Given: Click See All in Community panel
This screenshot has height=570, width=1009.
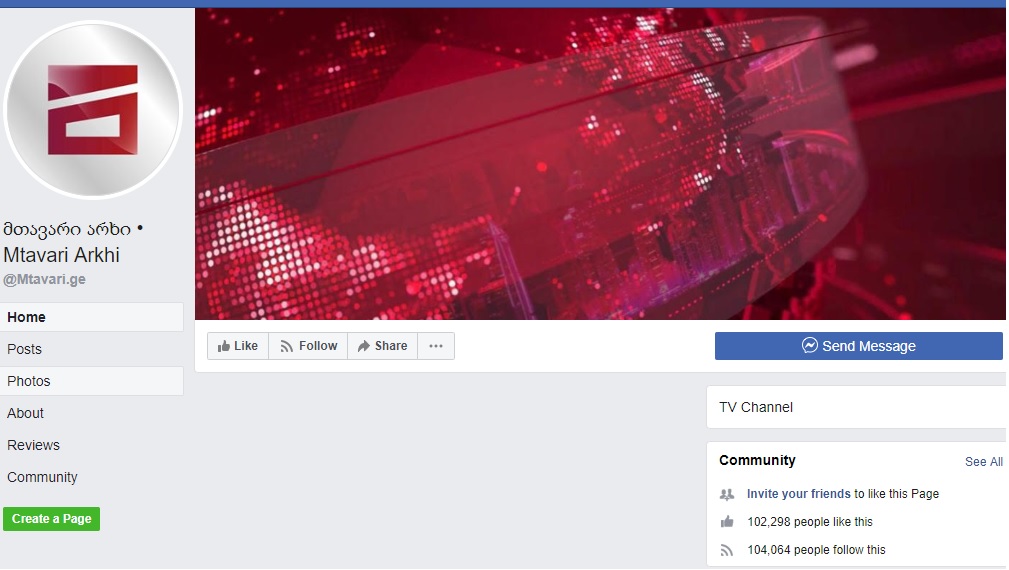Looking at the screenshot, I should (983, 462).
